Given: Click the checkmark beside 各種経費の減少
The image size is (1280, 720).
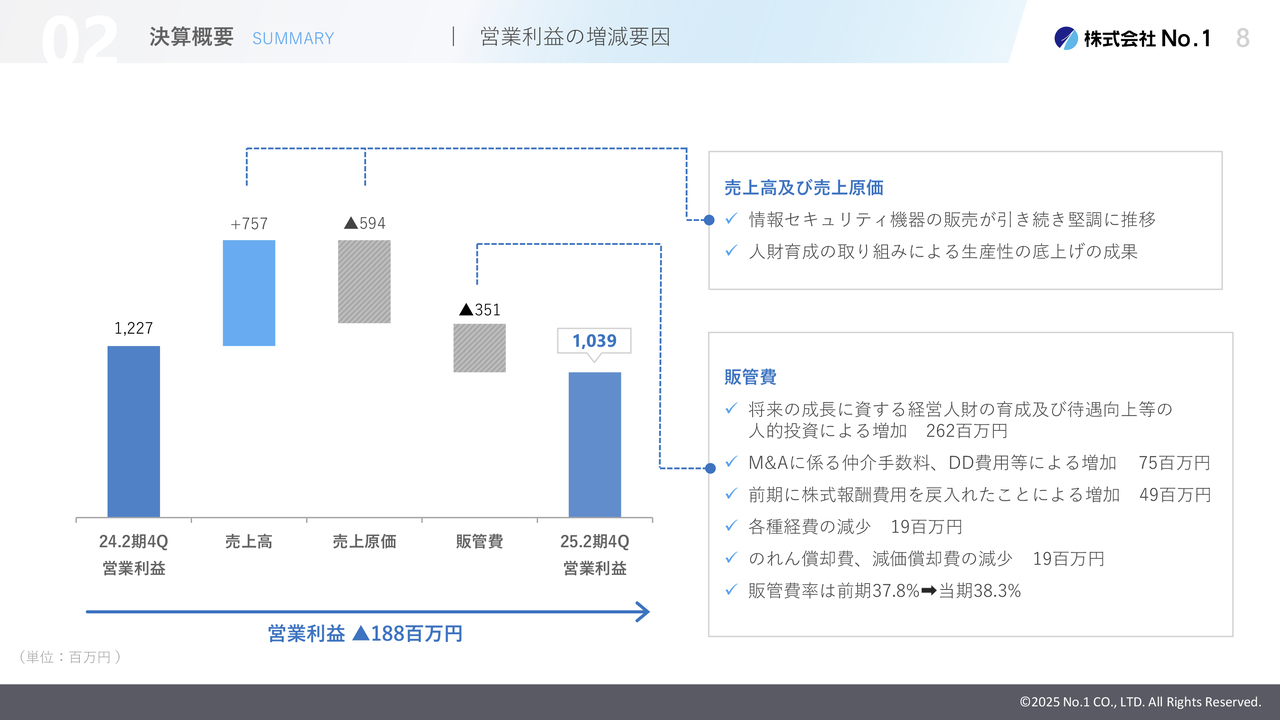Looking at the screenshot, I should point(731,526).
